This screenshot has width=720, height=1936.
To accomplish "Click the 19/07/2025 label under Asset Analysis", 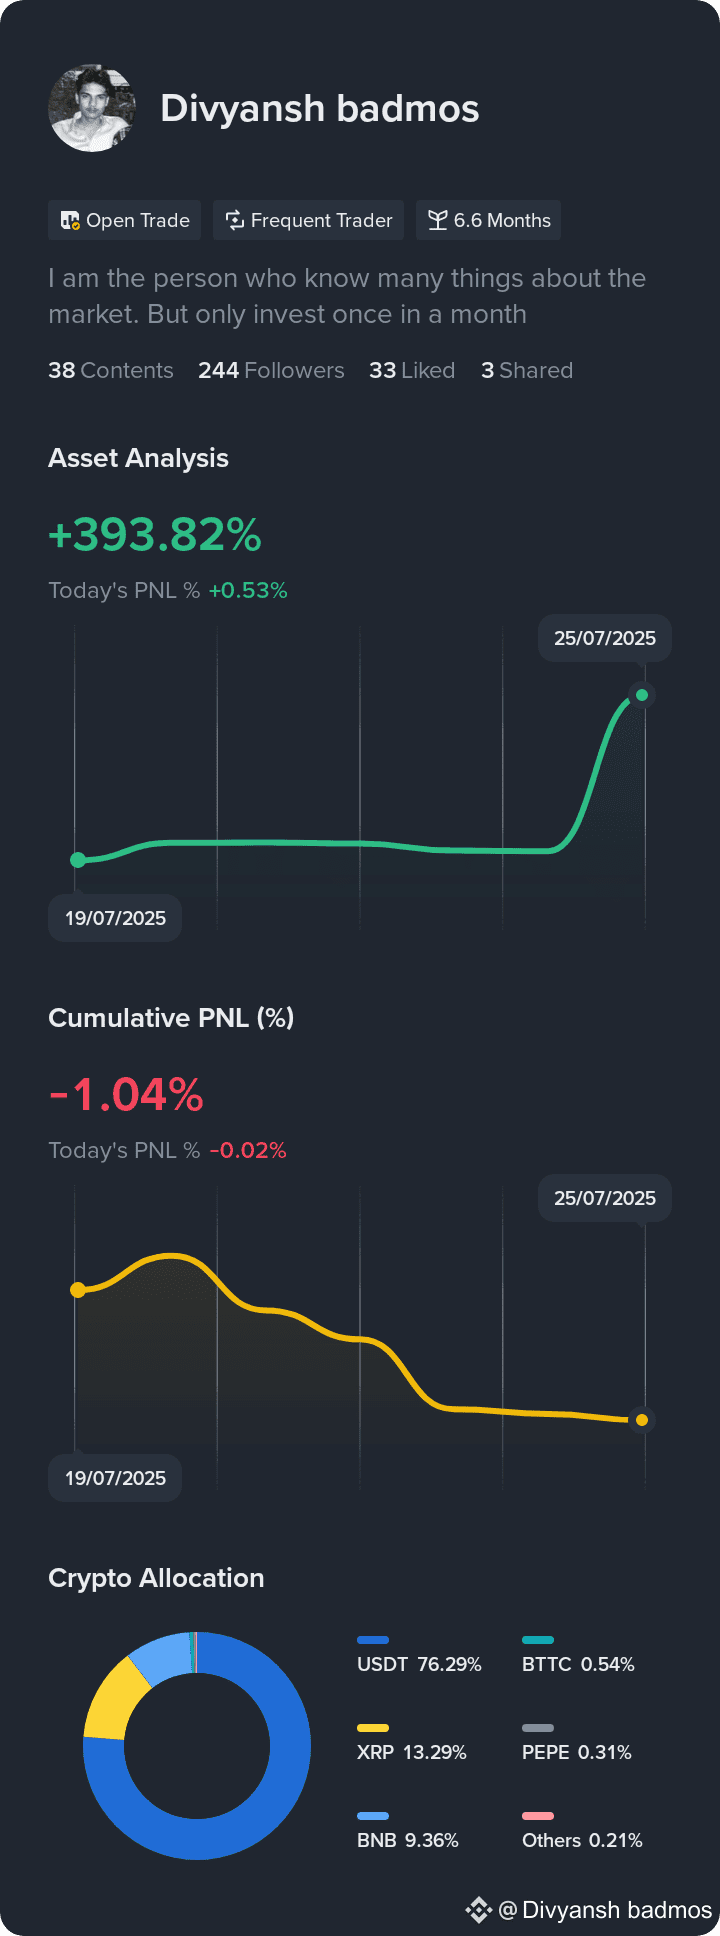I will [115, 918].
